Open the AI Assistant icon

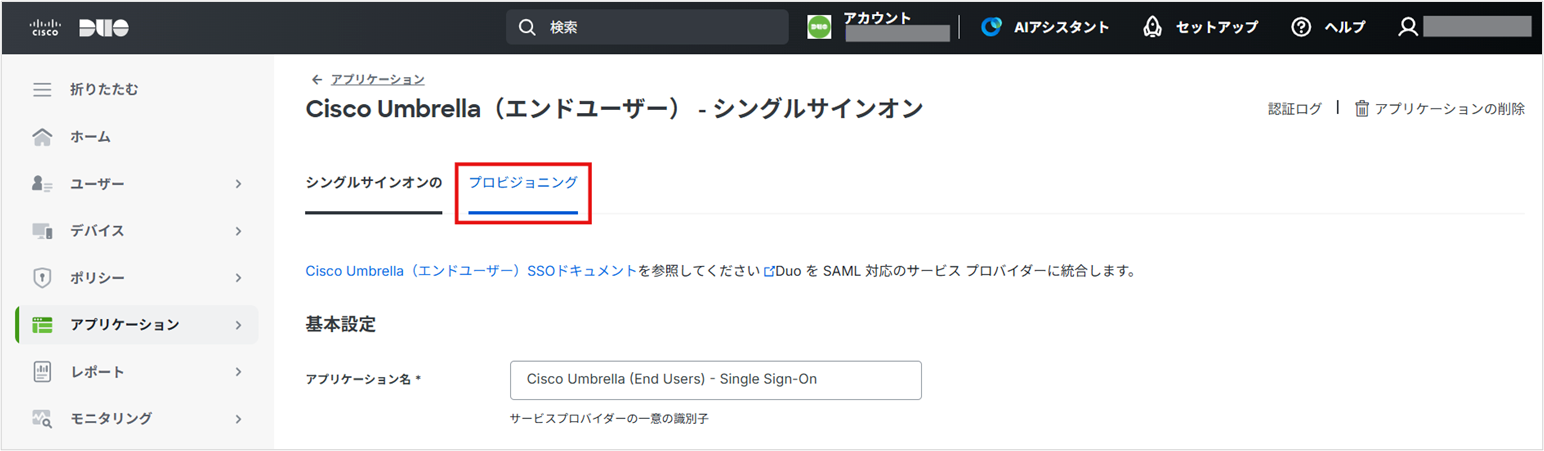point(991,27)
